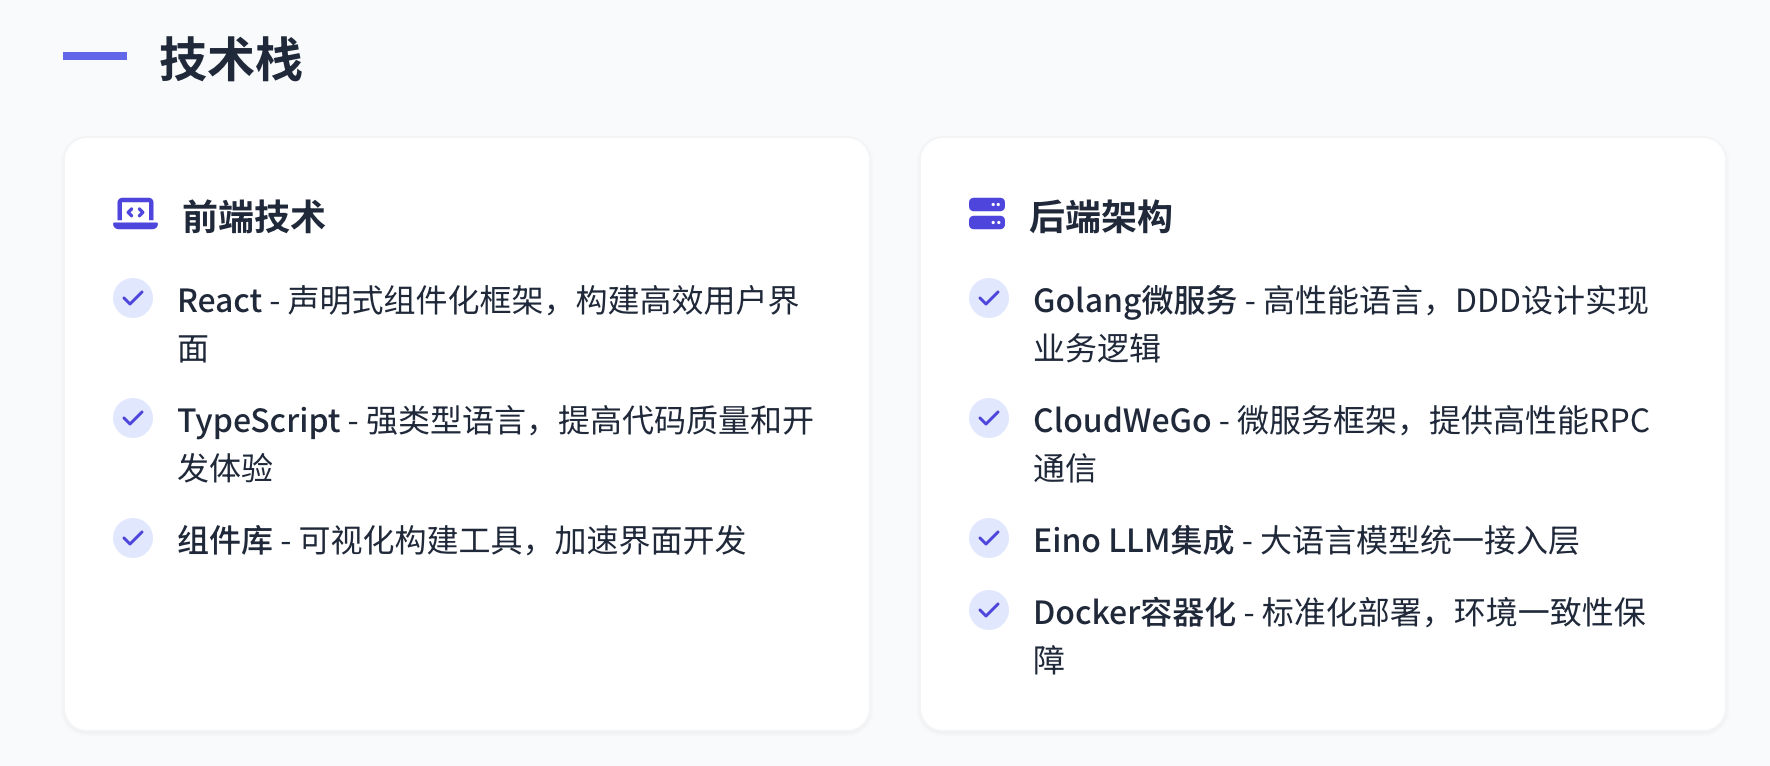Screen dimensions: 1770x766
Task: Click the CloudWeGo list item text
Action: 1341,421
